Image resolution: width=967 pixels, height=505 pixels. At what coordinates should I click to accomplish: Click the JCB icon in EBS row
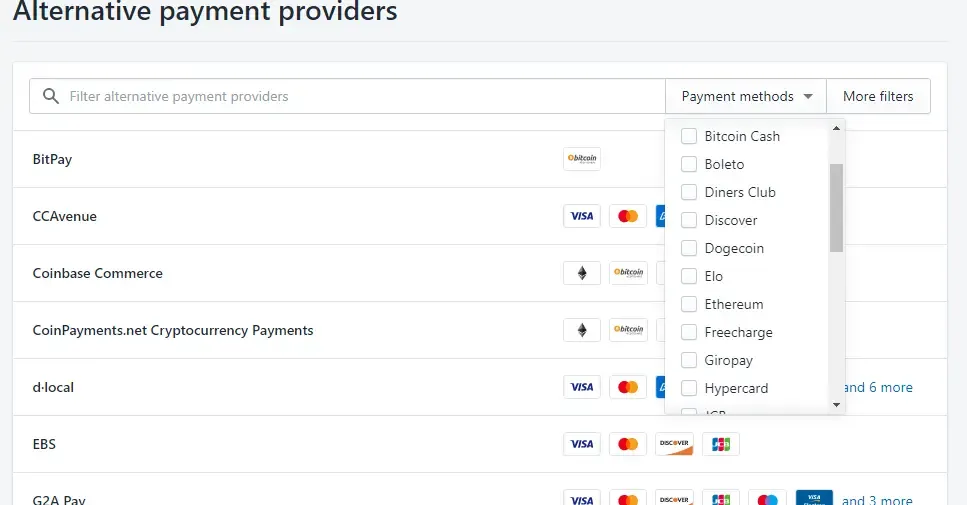coord(720,444)
